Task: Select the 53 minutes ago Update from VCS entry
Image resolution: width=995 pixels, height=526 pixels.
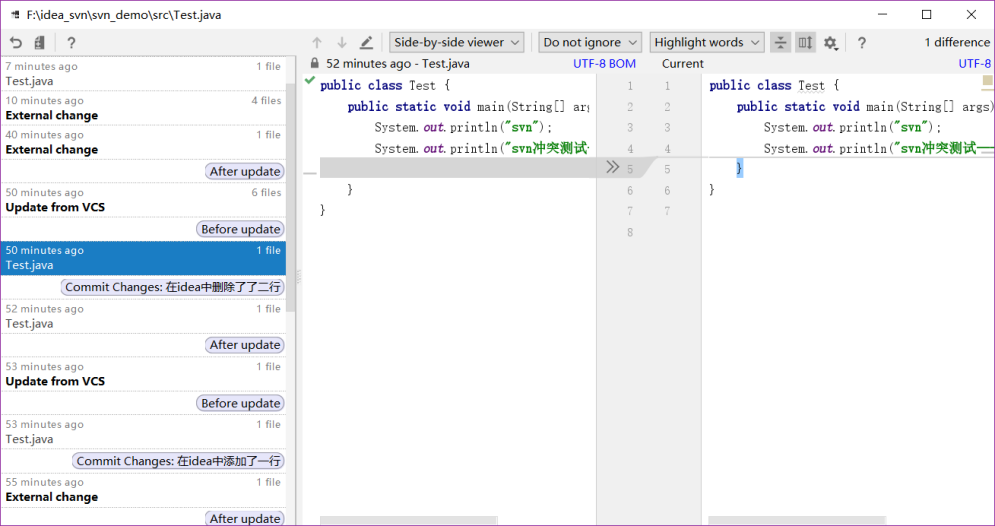Action: coord(143,374)
